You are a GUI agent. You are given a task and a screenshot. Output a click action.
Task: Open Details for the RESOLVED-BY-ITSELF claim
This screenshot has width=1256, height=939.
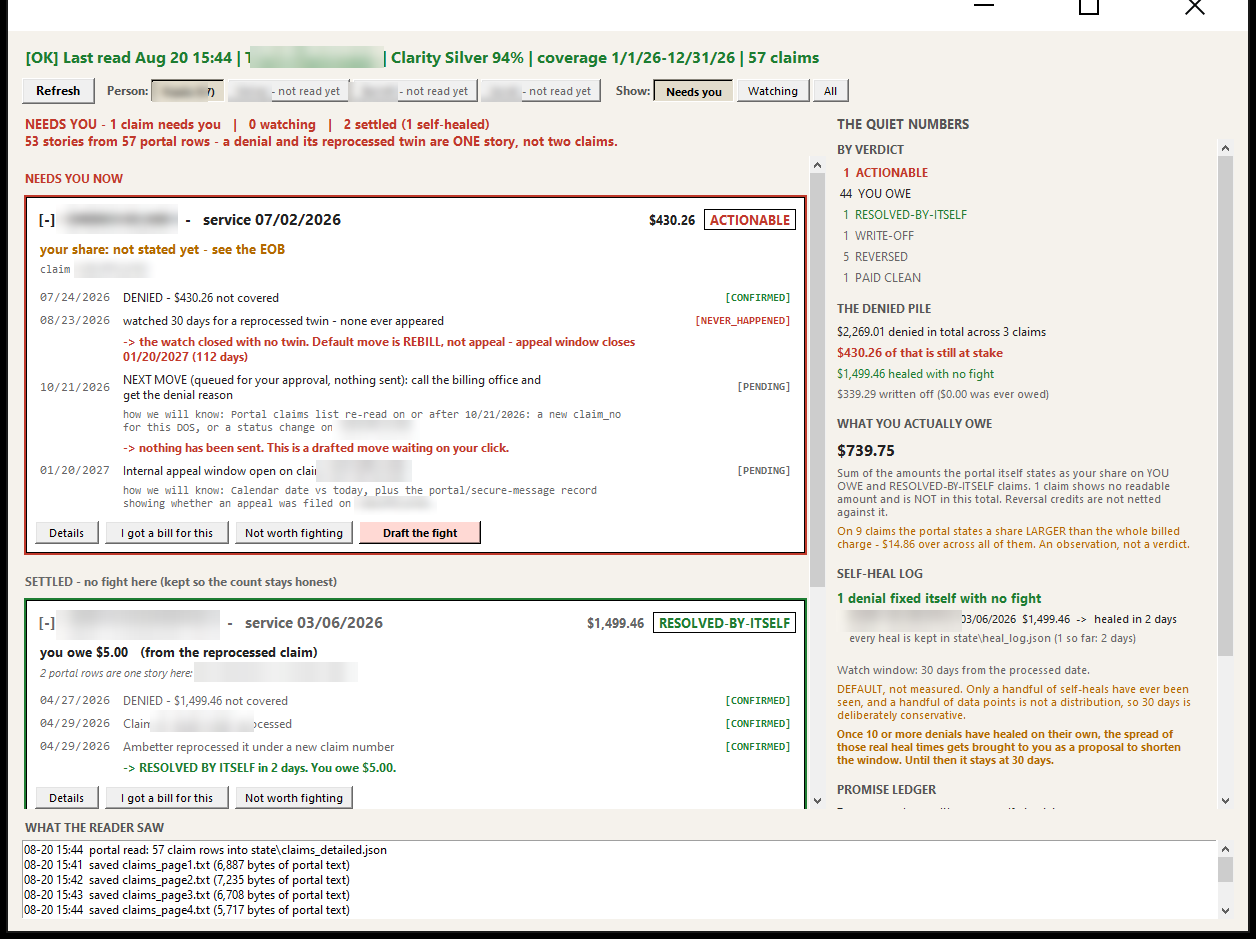tap(67, 798)
